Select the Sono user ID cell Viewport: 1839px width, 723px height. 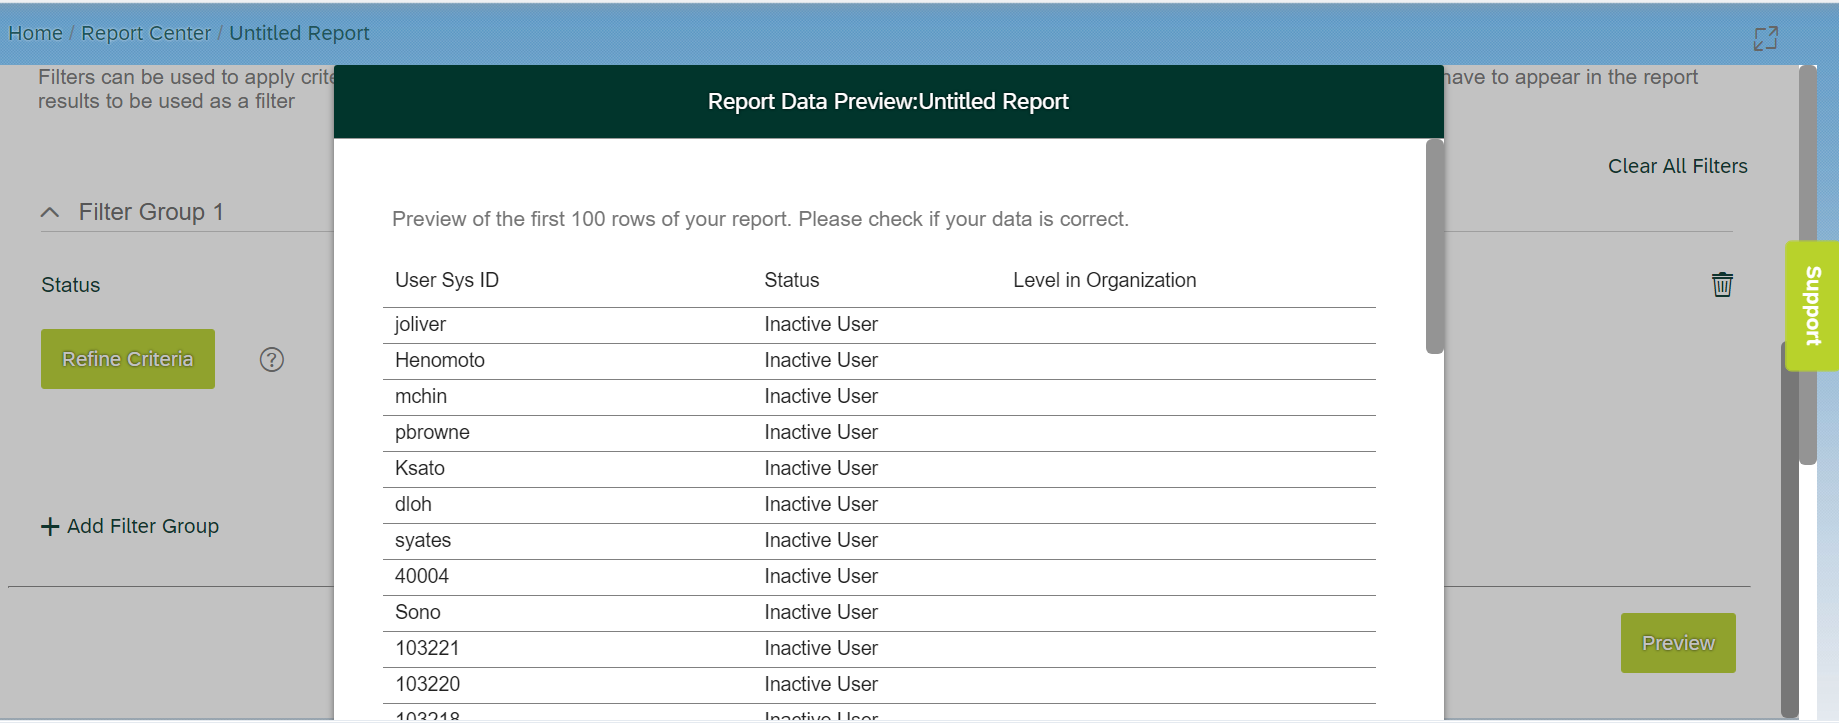coord(418,612)
